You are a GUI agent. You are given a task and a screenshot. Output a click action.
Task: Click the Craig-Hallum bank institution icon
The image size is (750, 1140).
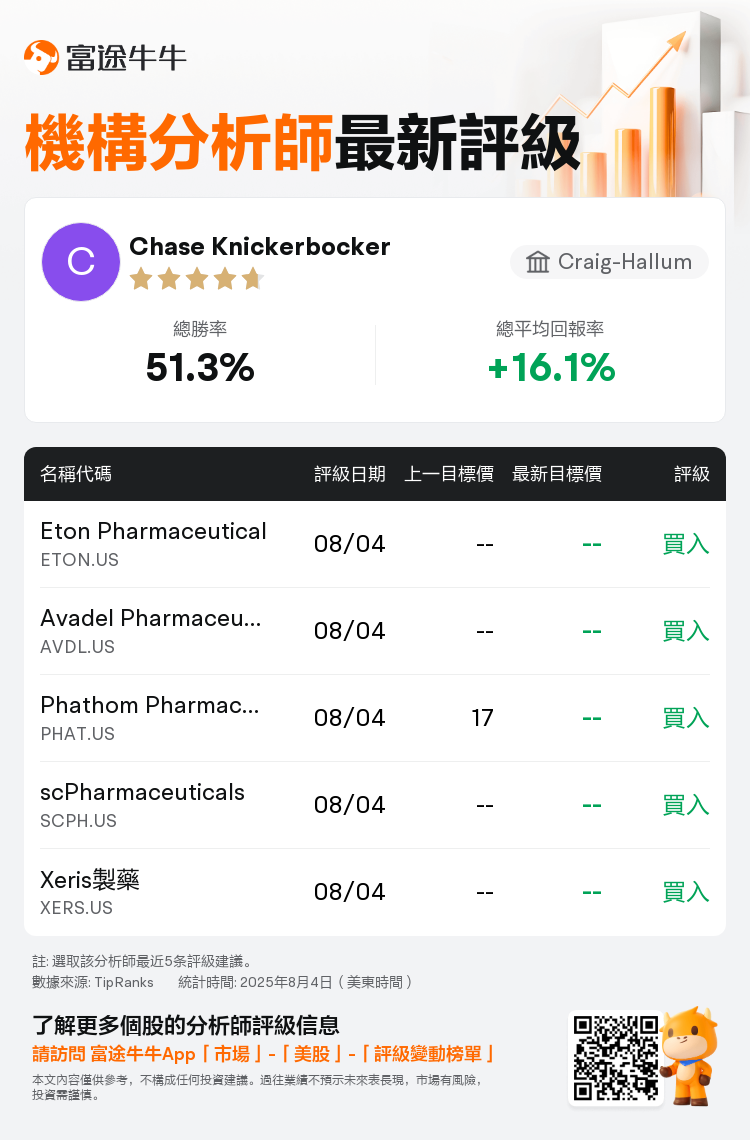pos(538,262)
